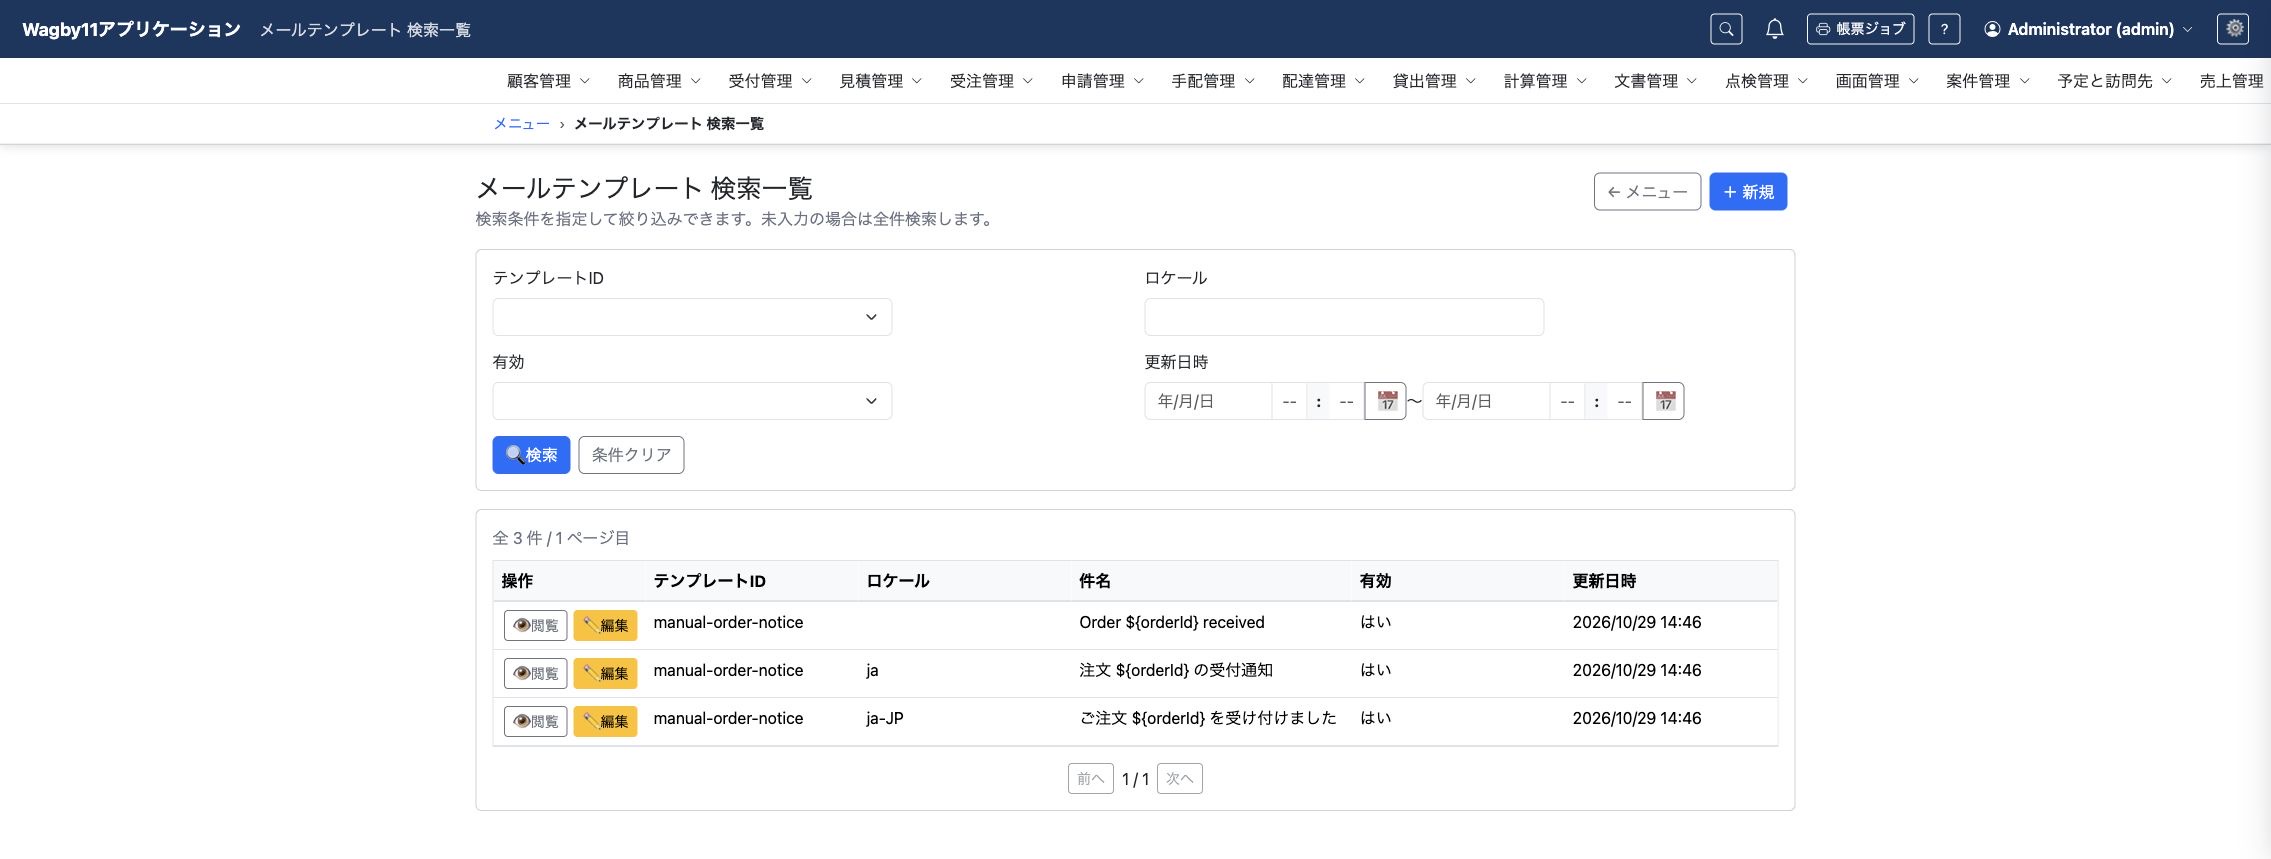2271x859 pixels.
Task: Click the end 年/月/日 date field
Action: [1486, 401]
